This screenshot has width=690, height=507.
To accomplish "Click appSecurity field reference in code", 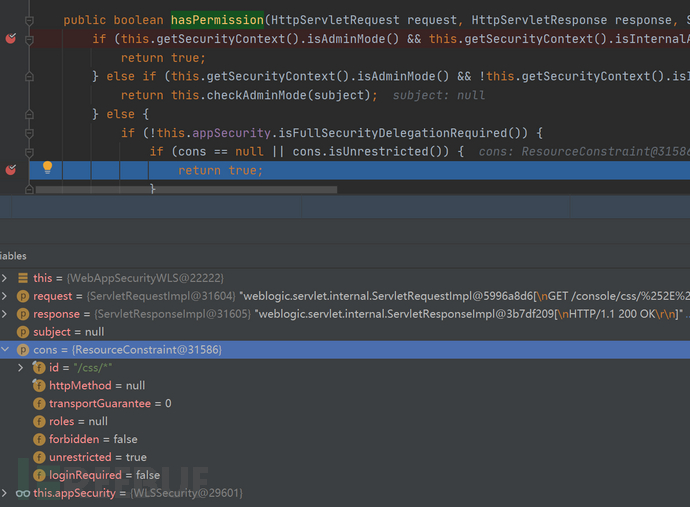I will (x=231, y=133).
